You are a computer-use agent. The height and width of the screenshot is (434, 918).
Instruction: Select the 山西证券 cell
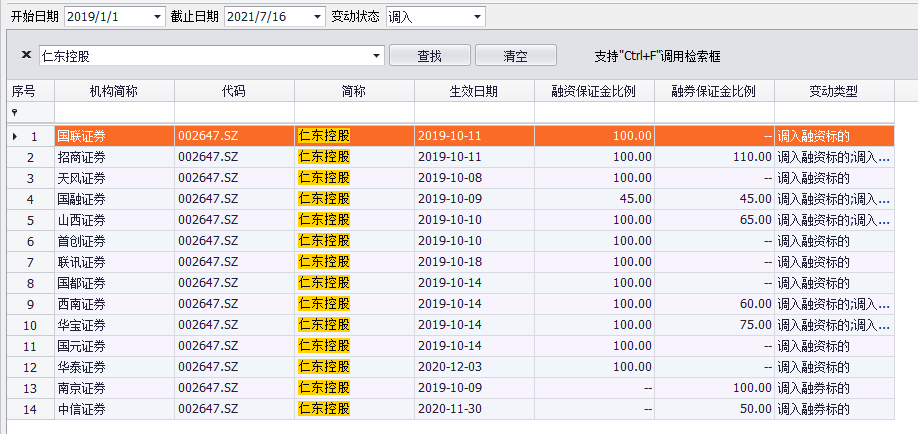pos(114,220)
